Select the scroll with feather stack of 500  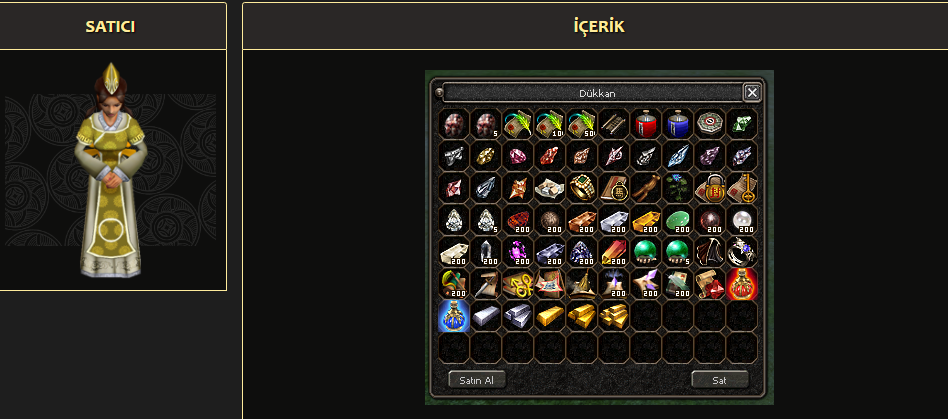pyautogui.click(x=582, y=124)
